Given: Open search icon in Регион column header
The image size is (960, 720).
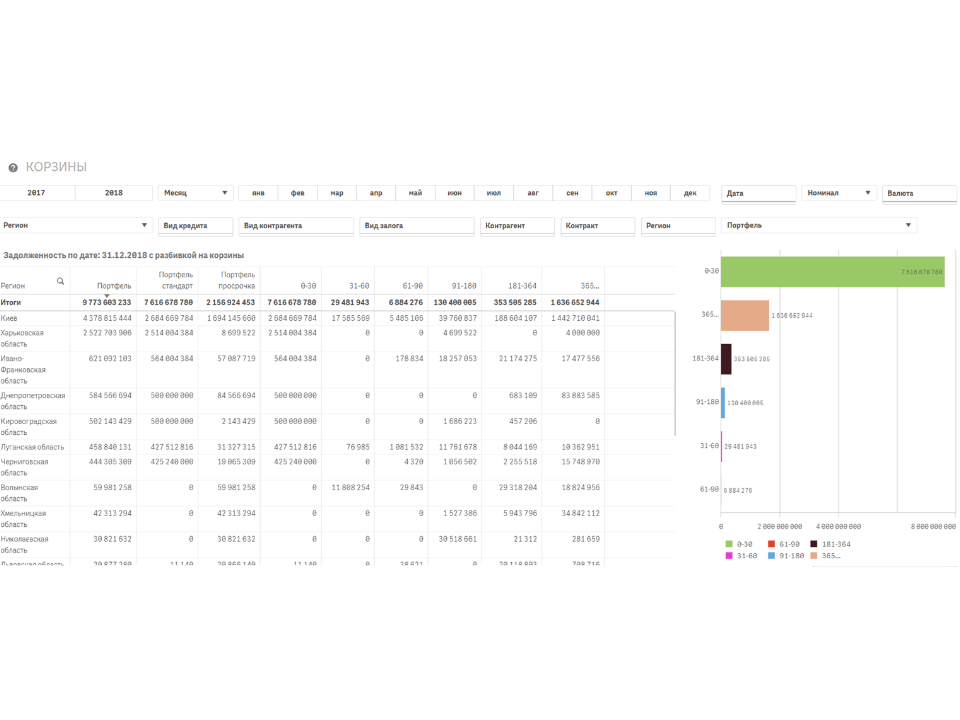Looking at the screenshot, I should coord(61,282).
